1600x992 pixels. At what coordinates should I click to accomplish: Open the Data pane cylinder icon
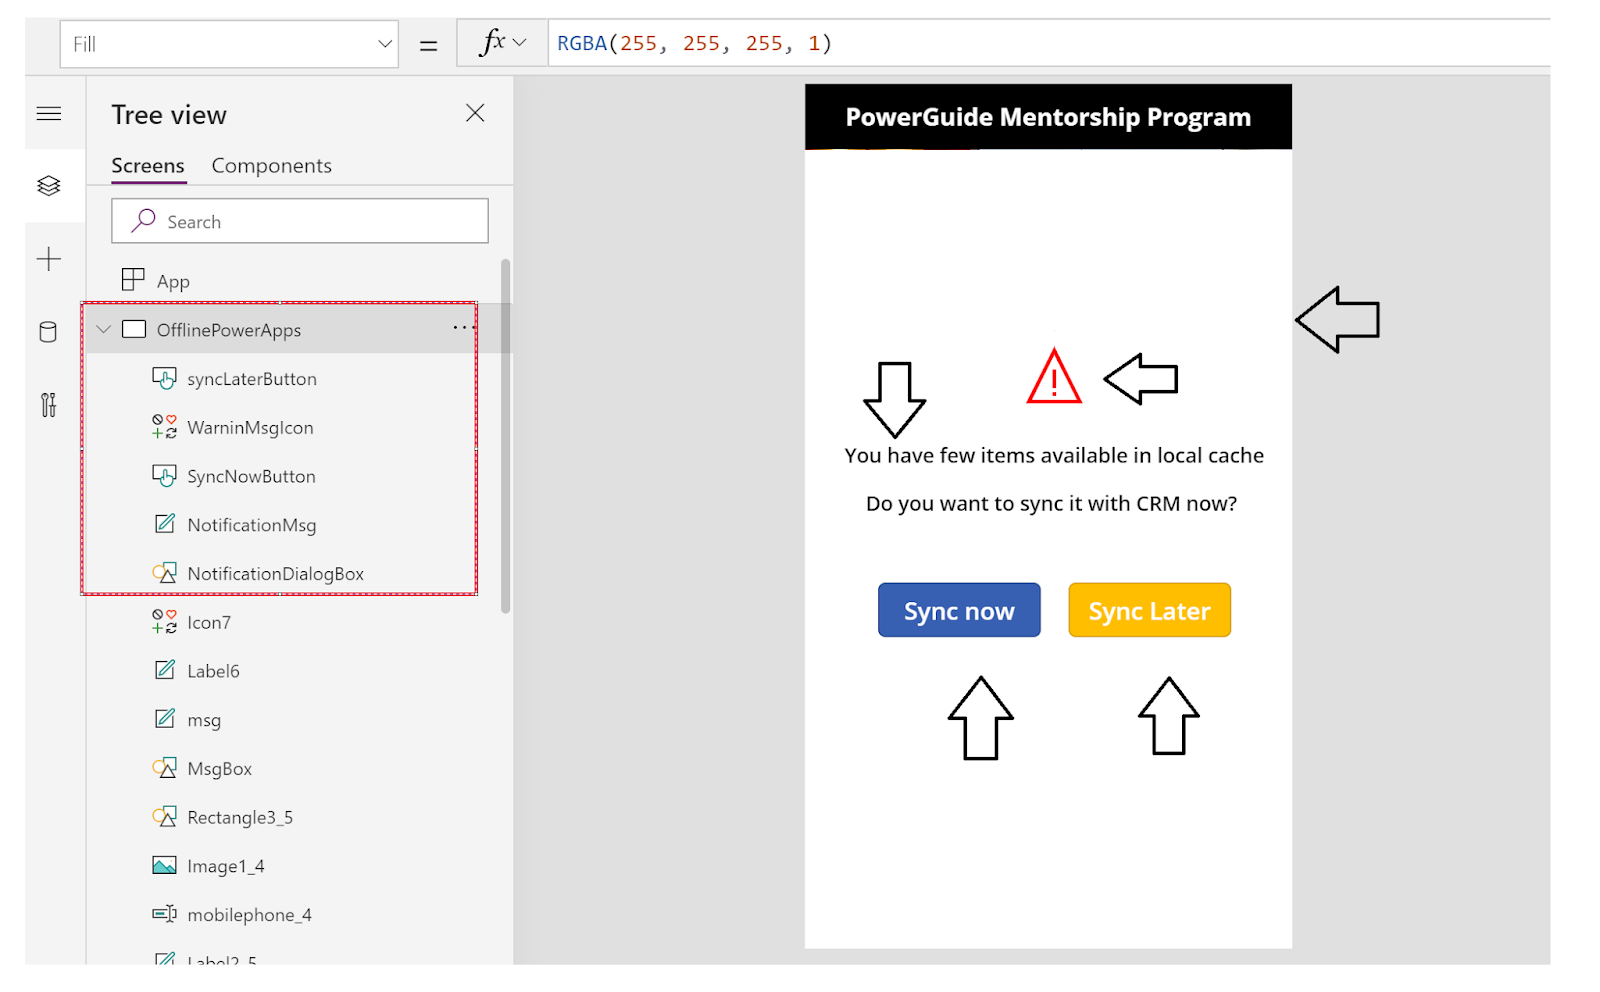[x=48, y=331]
